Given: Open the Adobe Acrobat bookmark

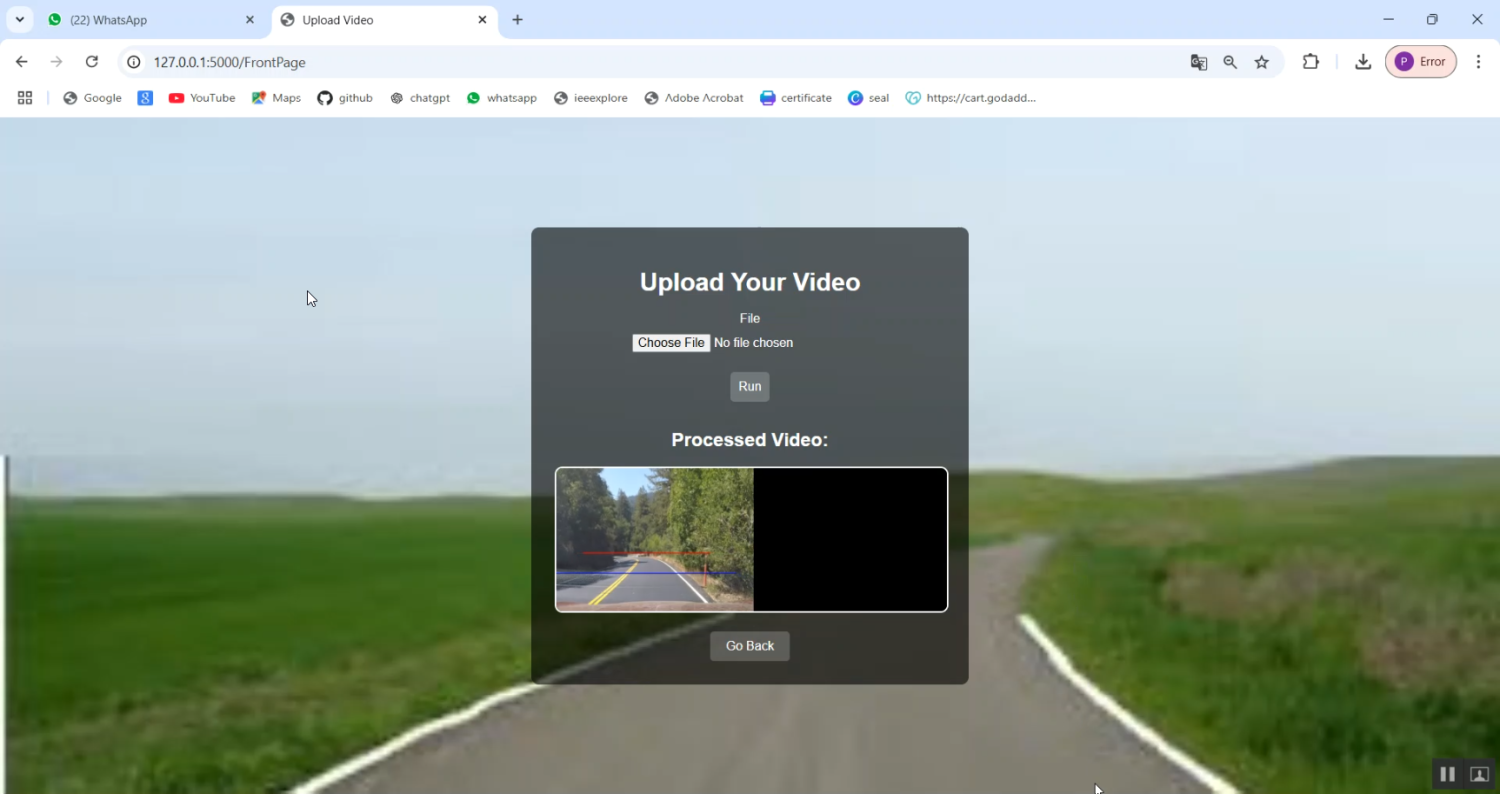Looking at the screenshot, I should pyautogui.click(x=693, y=97).
